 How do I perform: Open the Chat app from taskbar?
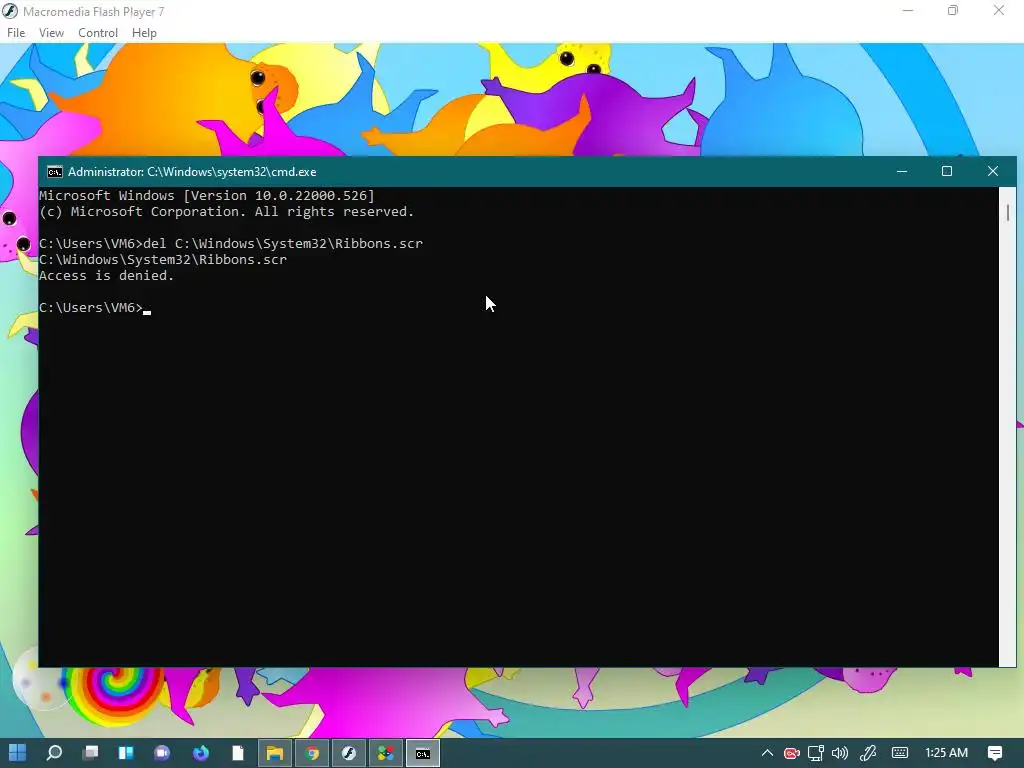tap(162, 753)
